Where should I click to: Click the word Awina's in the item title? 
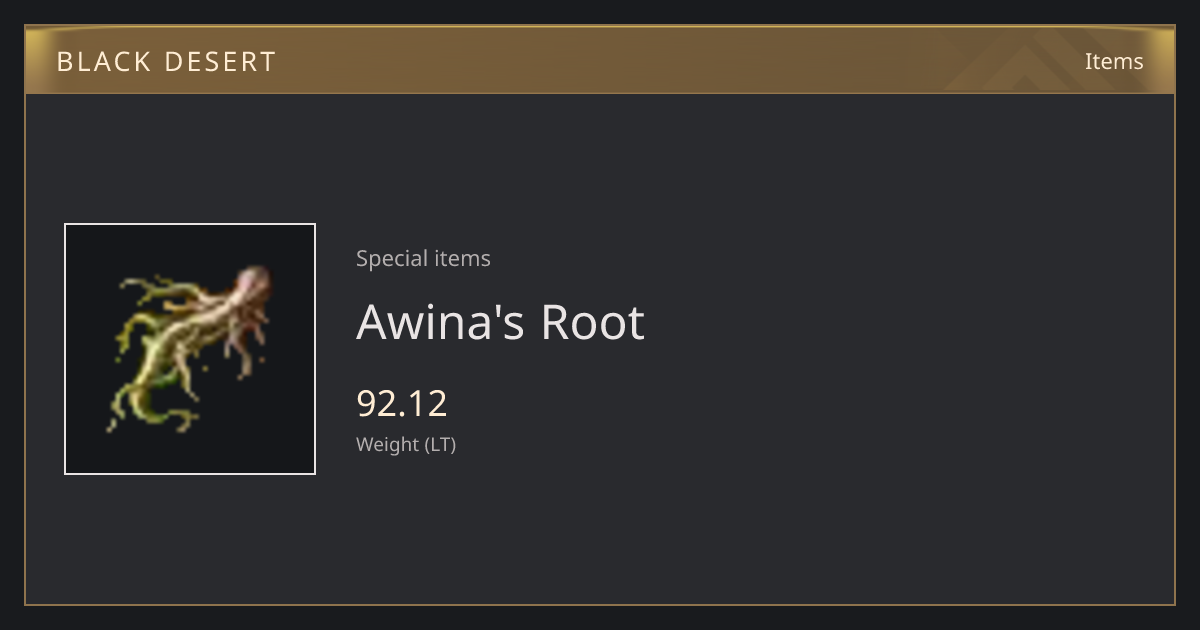440,322
